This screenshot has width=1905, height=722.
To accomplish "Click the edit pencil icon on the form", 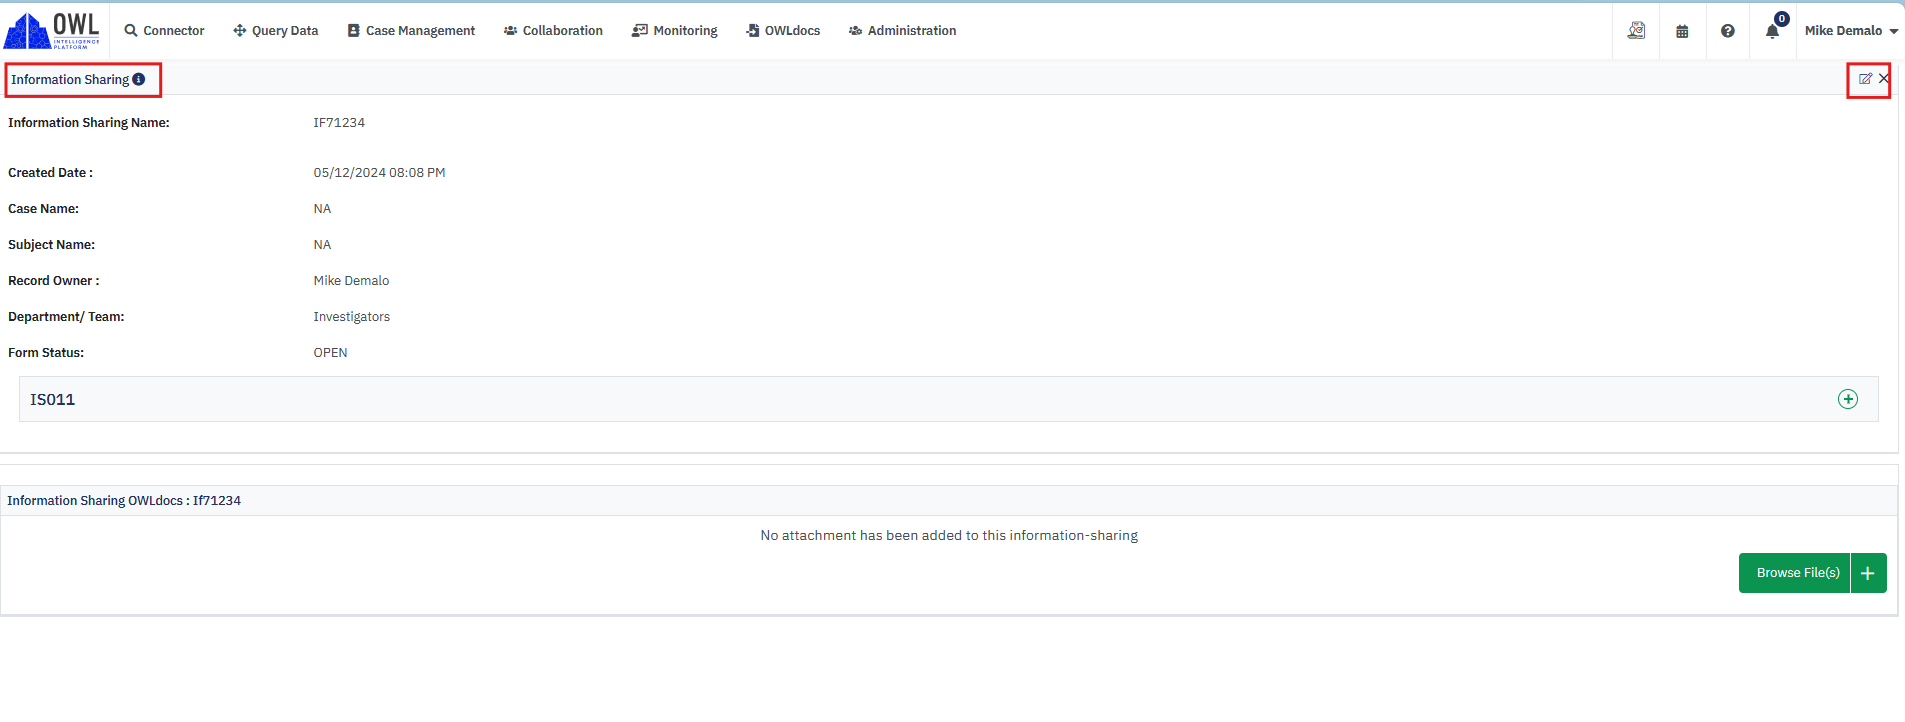I will click(1865, 79).
